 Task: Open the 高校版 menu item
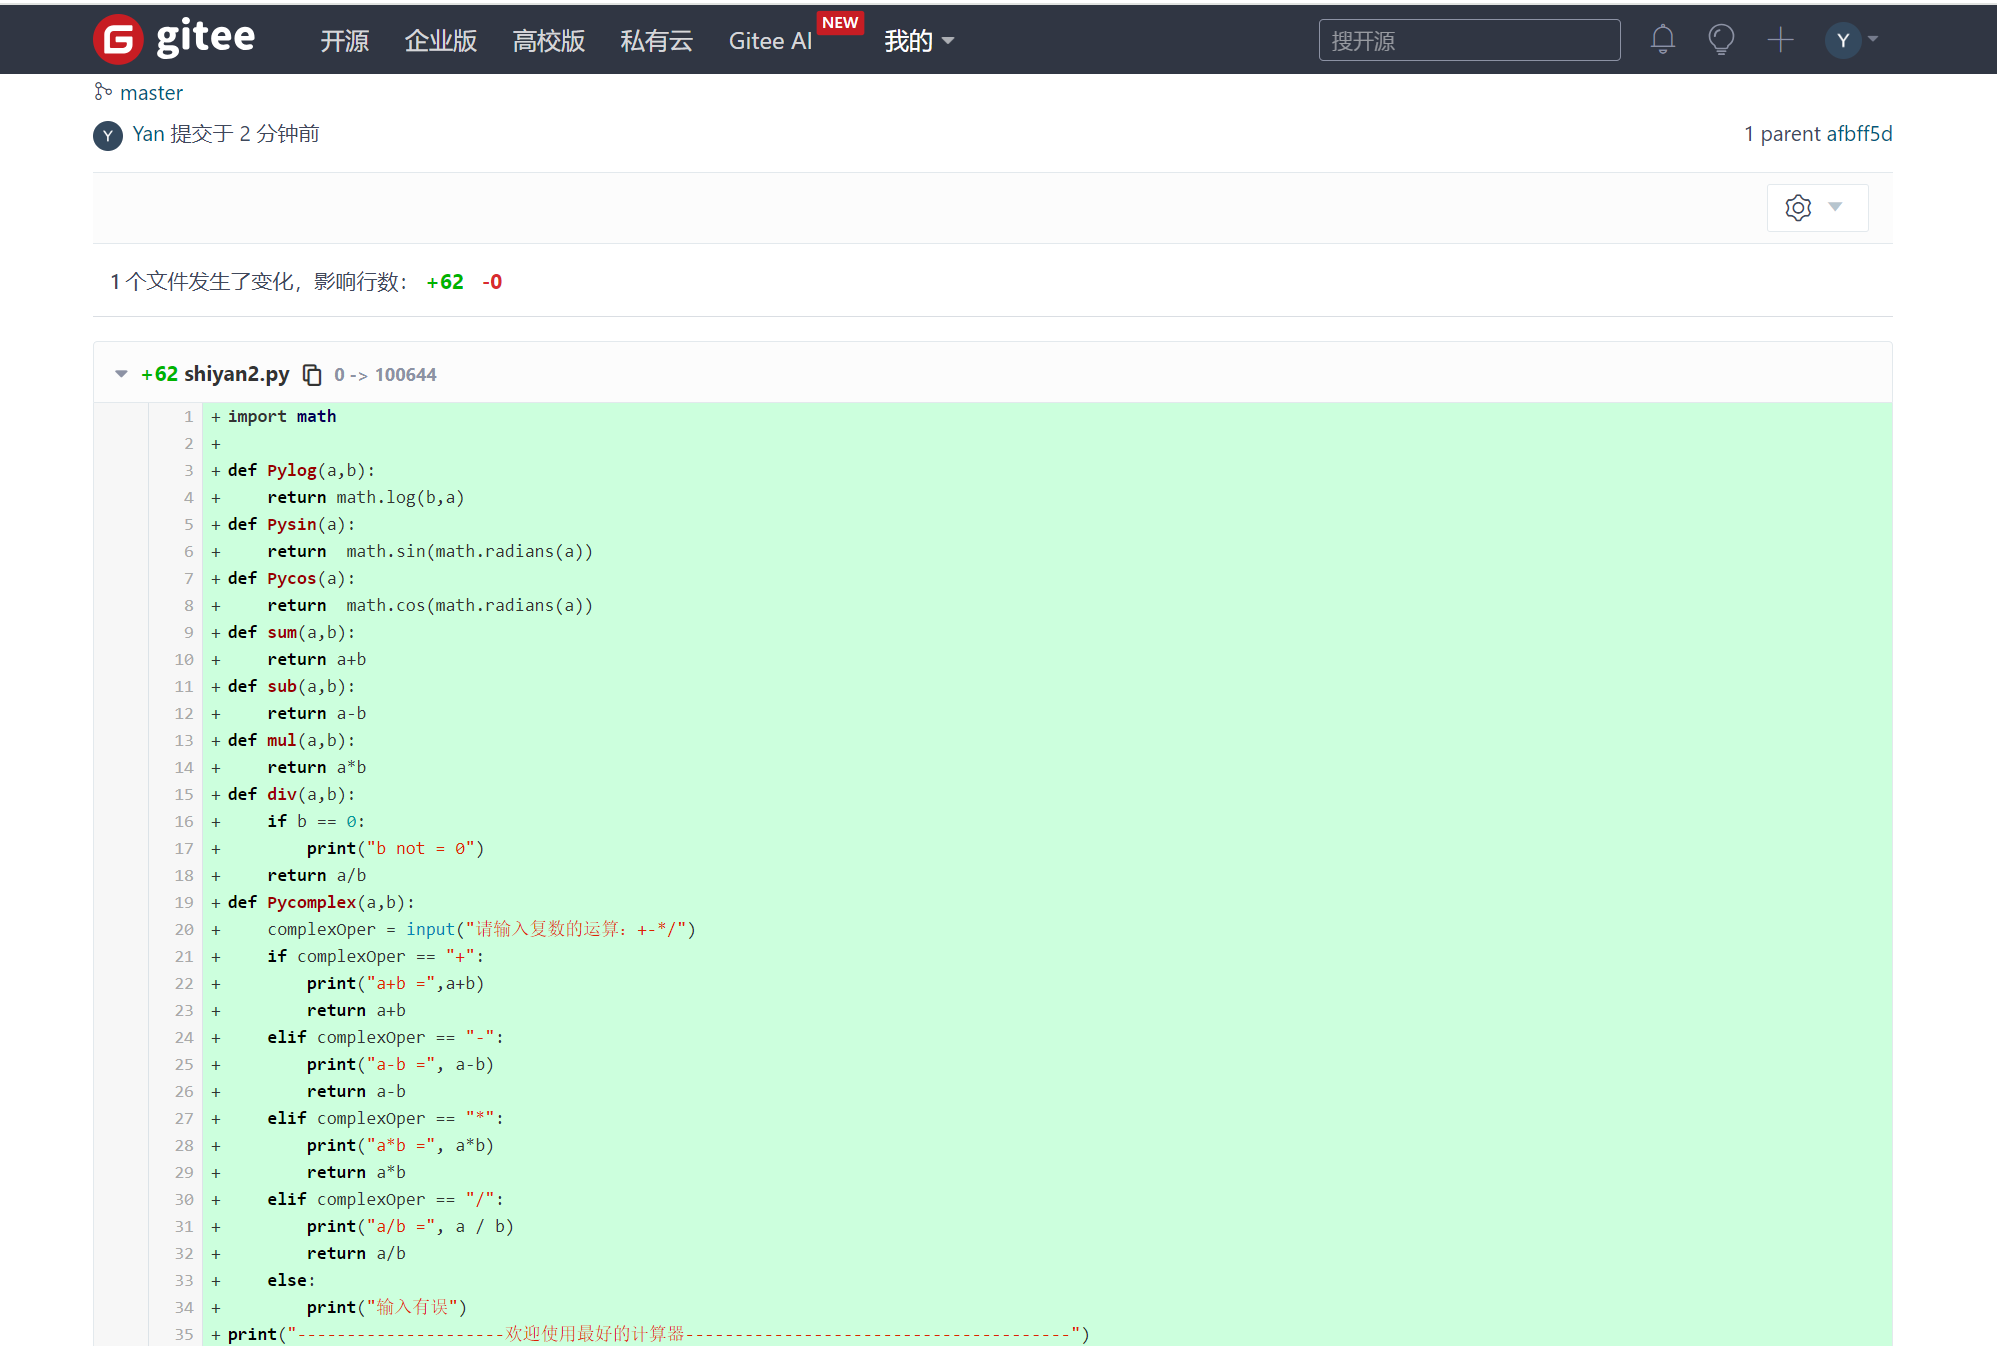(548, 41)
